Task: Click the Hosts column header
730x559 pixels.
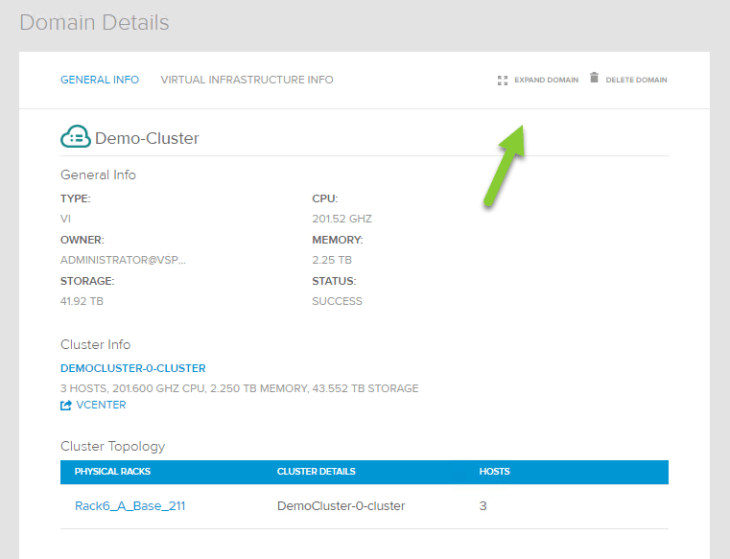Action: point(494,472)
